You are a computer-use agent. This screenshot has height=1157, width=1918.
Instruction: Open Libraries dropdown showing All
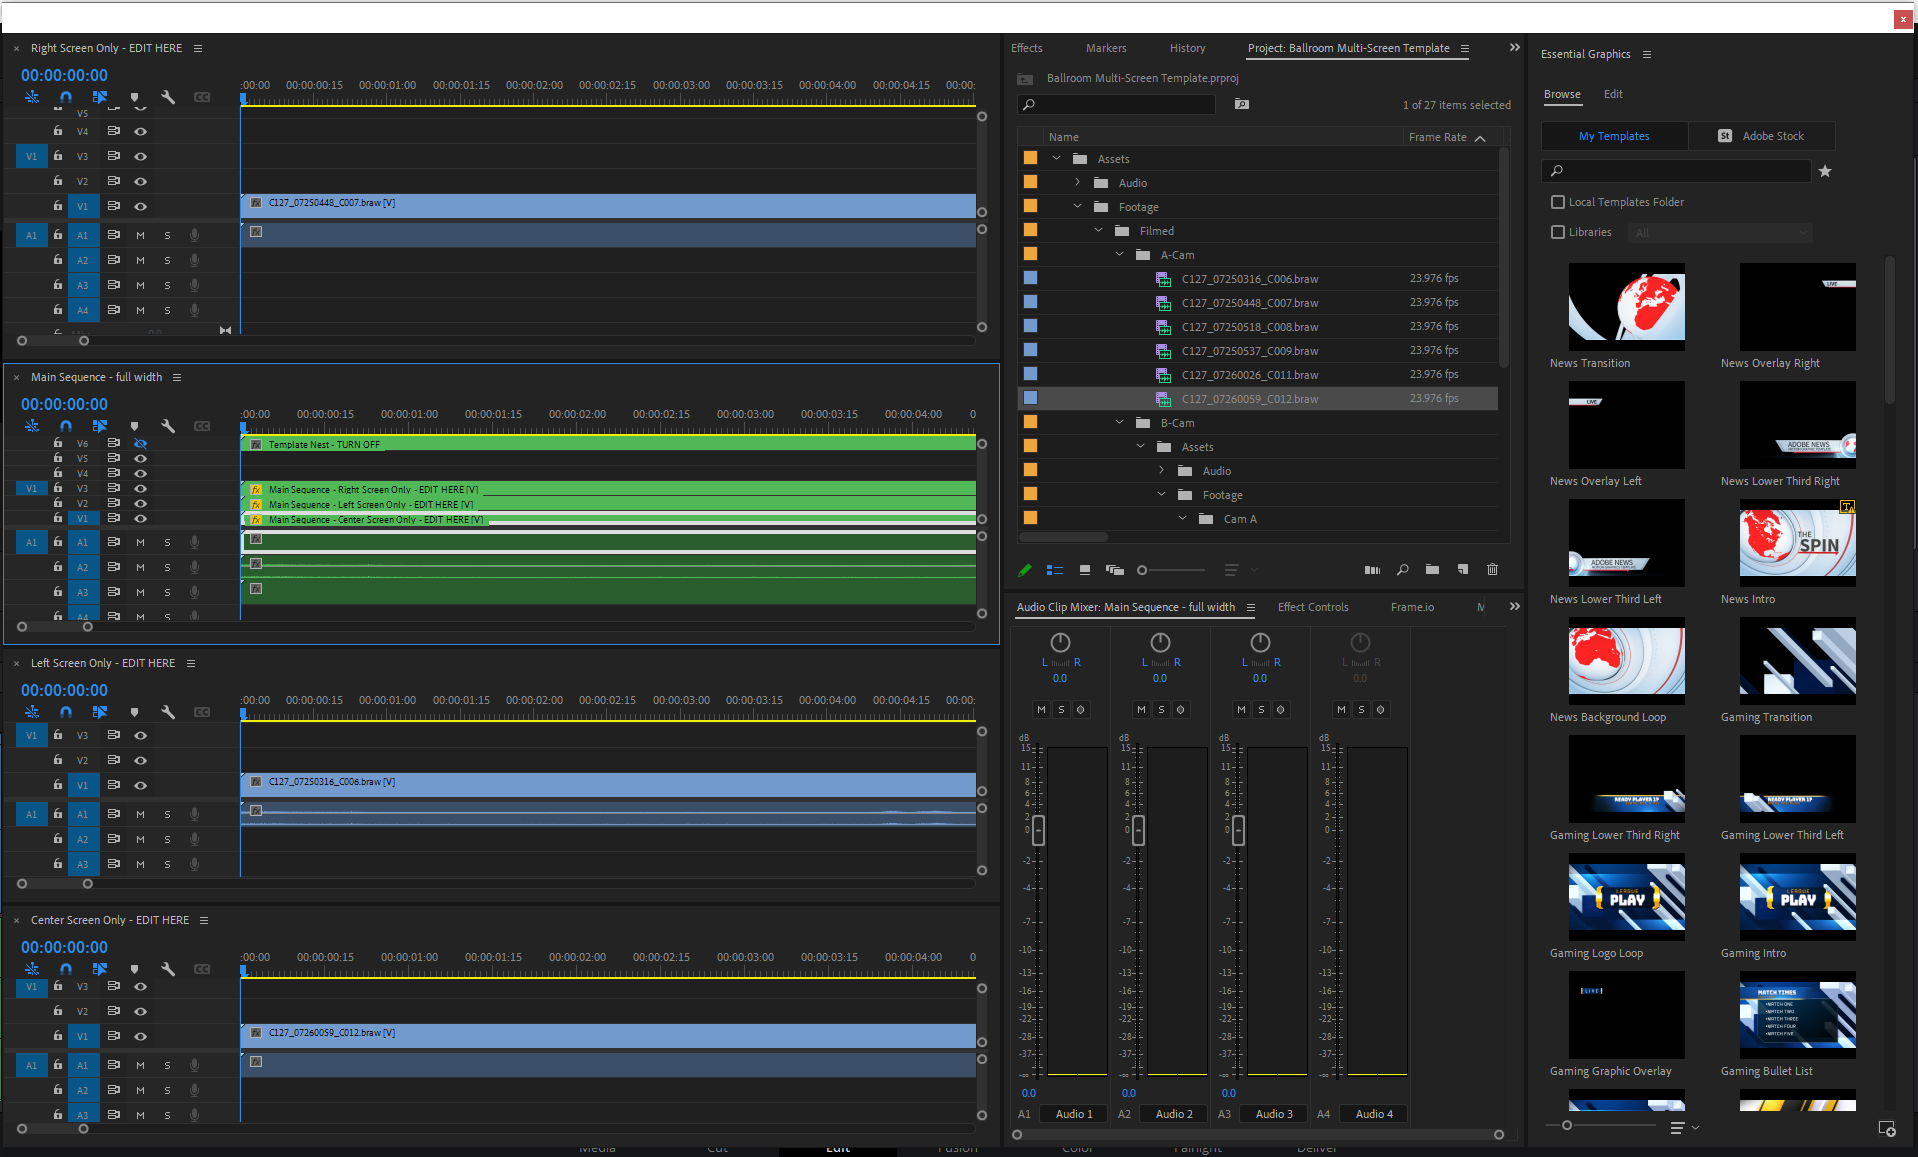1720,232
